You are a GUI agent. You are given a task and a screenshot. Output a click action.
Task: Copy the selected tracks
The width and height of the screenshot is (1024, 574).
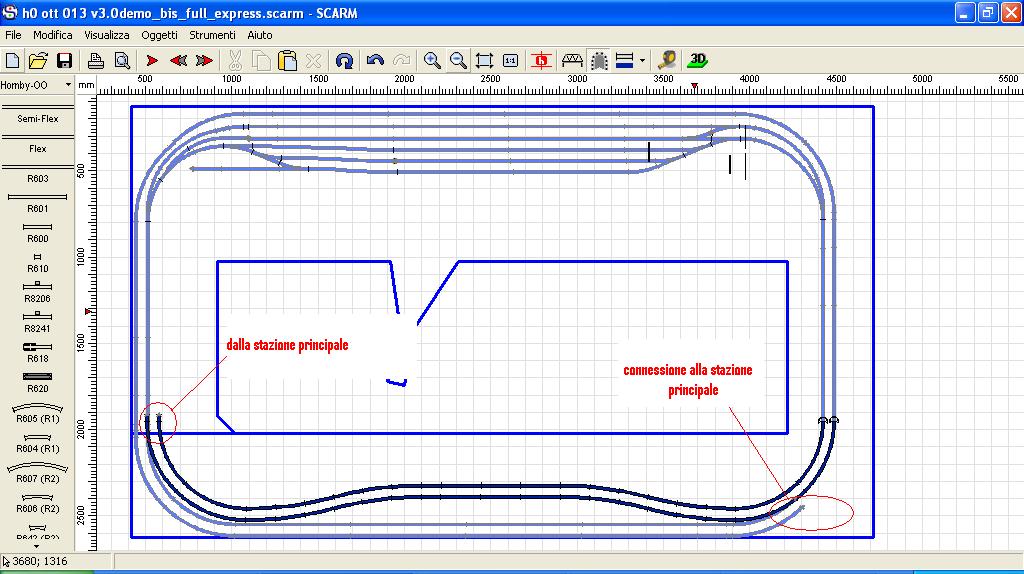click(x=261, y=61)
